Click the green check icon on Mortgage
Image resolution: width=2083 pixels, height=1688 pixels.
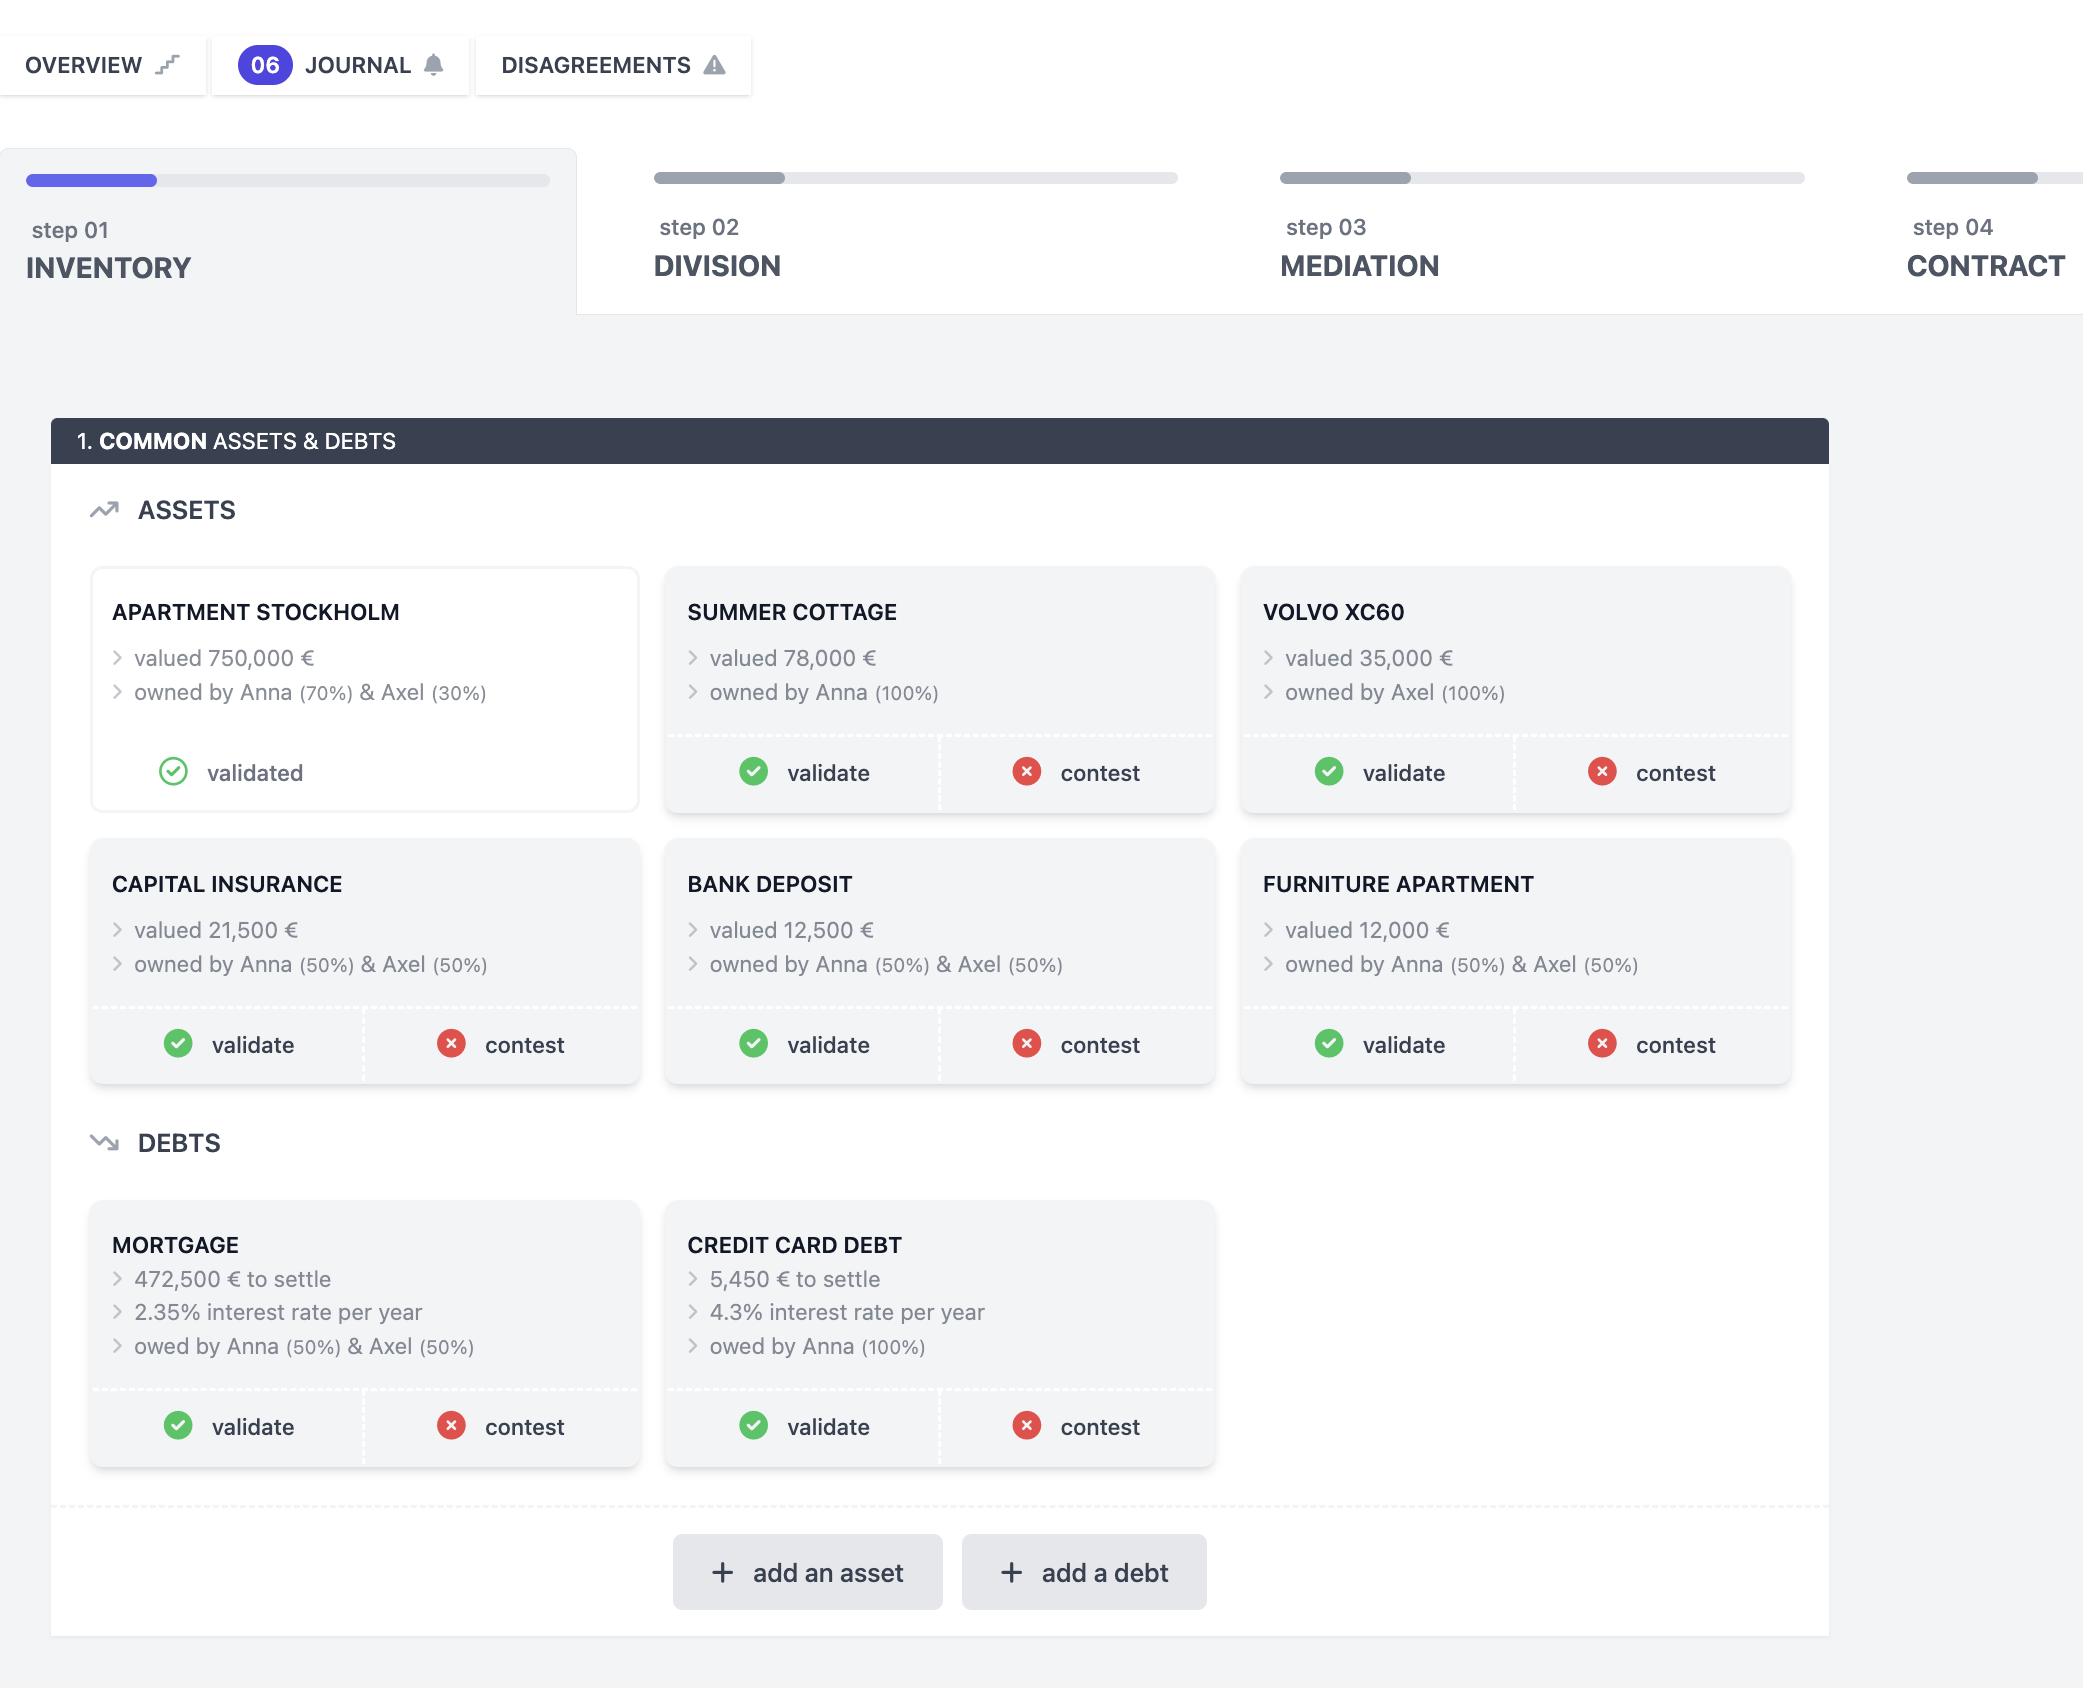[x=178, y=1426]
